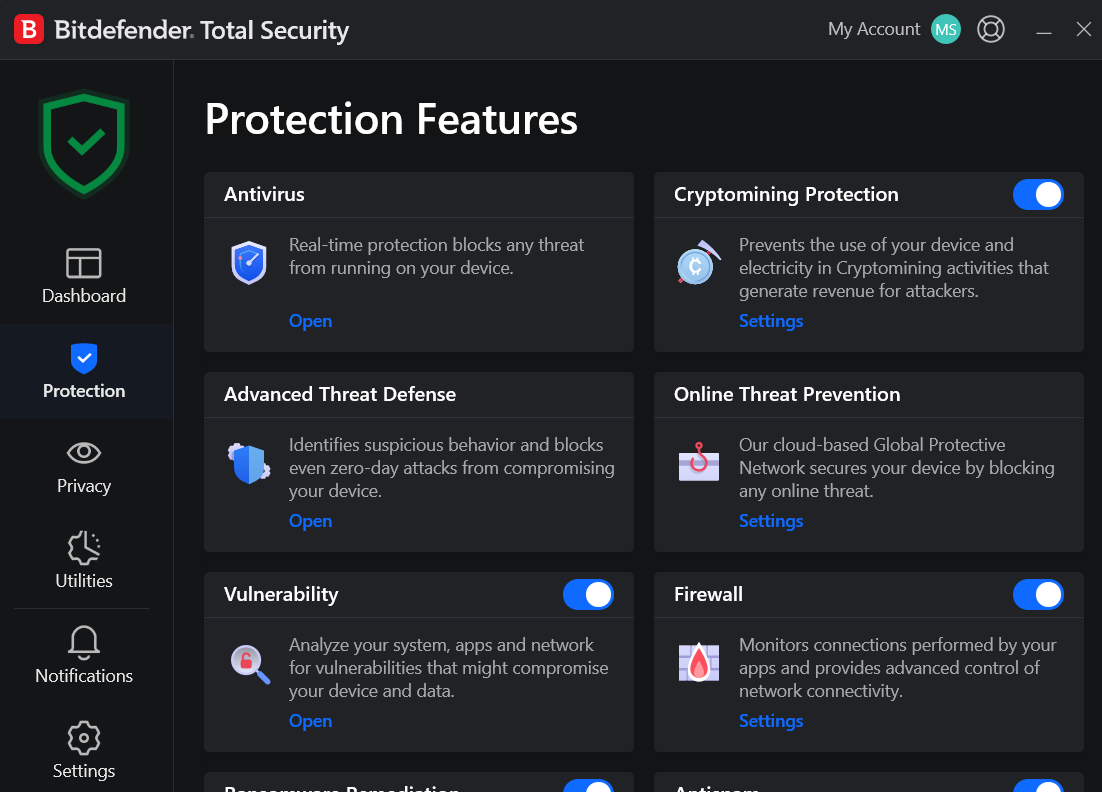Select the Protection shield icon in sidebar
This screenshot has height=792, width=1102.
pos(84,358)
